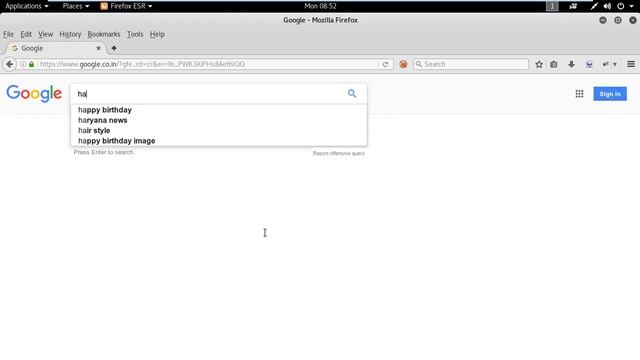Image resolution: width=640 pixels, height=360 pixels.
Task: Click the top panel icon right of workspace indicator
Action: click(x=573, y=6)
